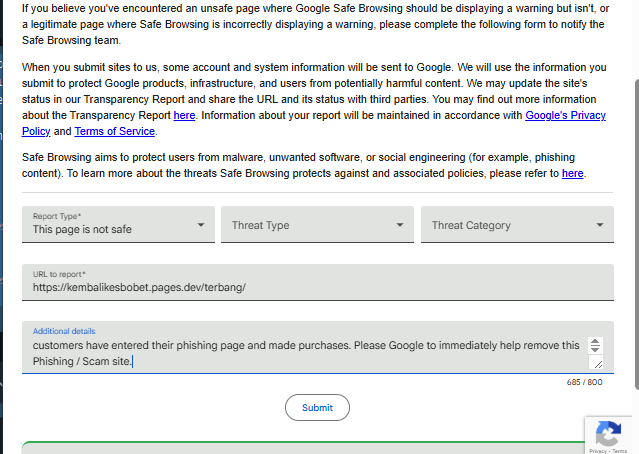Click the 685 / 800 character counter

[x=584, y=382]
